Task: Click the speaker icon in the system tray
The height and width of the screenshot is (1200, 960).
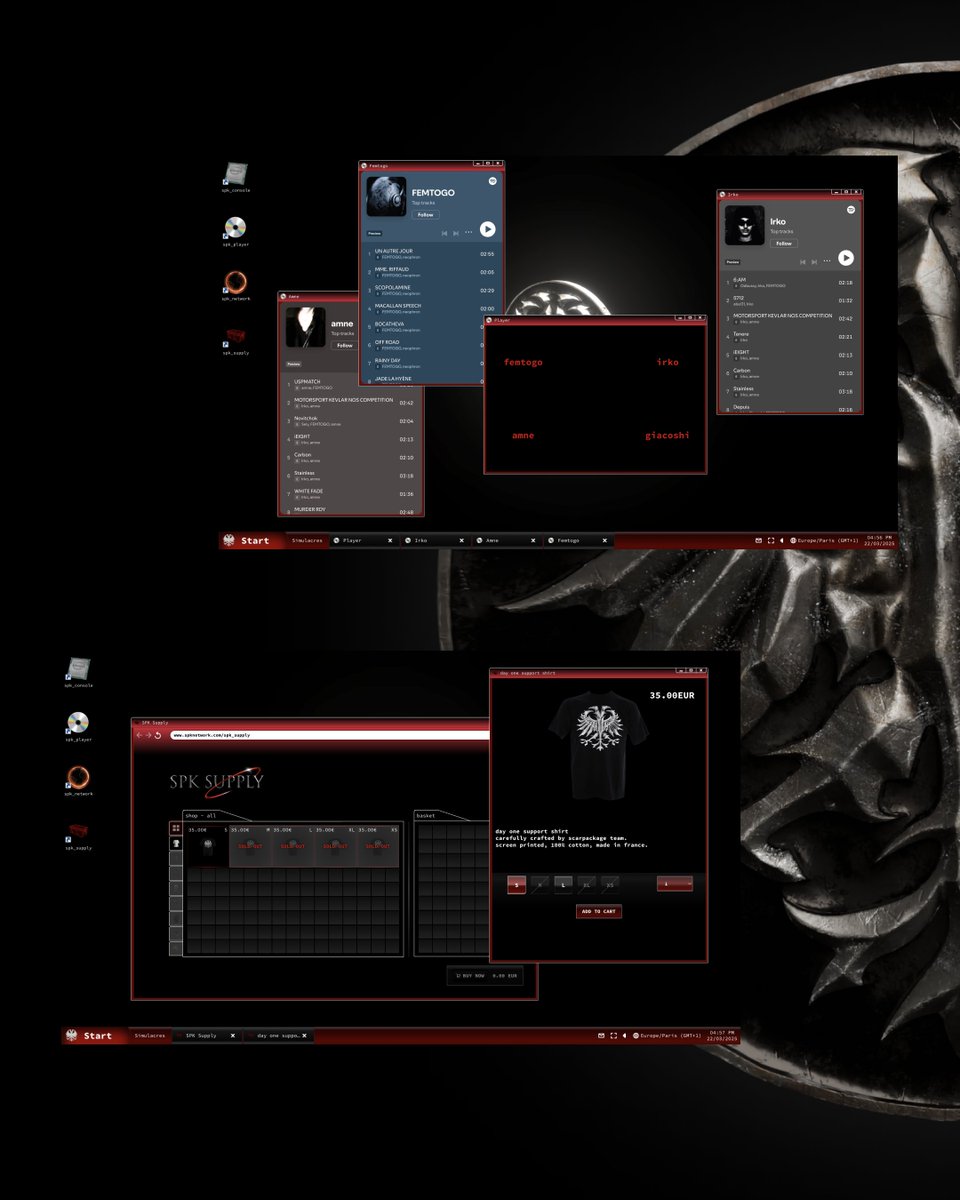Action: coord(781,540)
